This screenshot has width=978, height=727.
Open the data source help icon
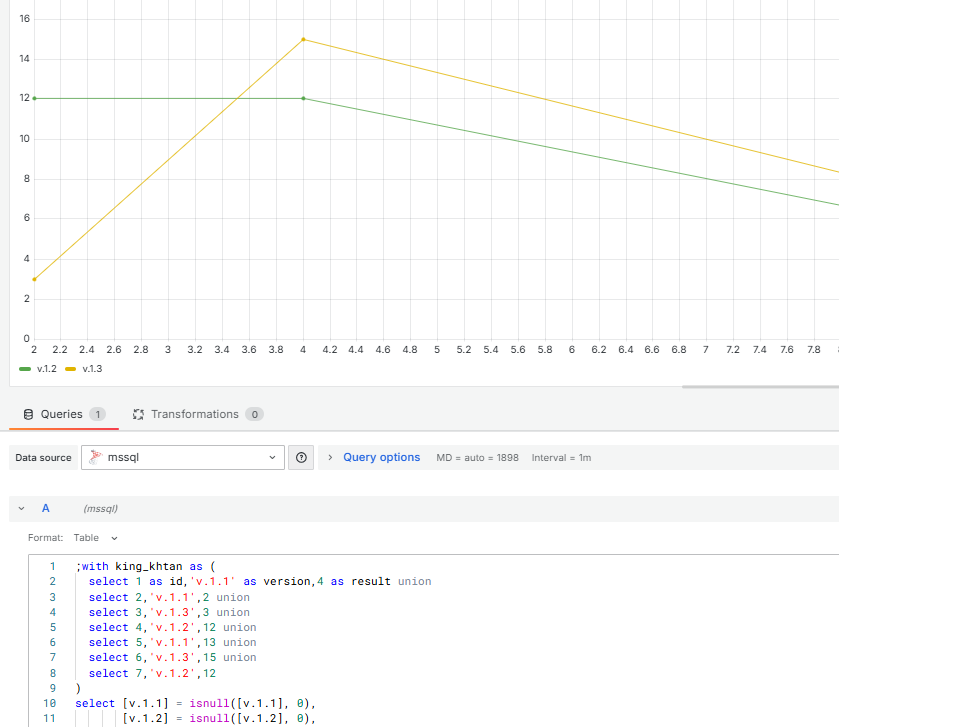click(x=301, y=458)
